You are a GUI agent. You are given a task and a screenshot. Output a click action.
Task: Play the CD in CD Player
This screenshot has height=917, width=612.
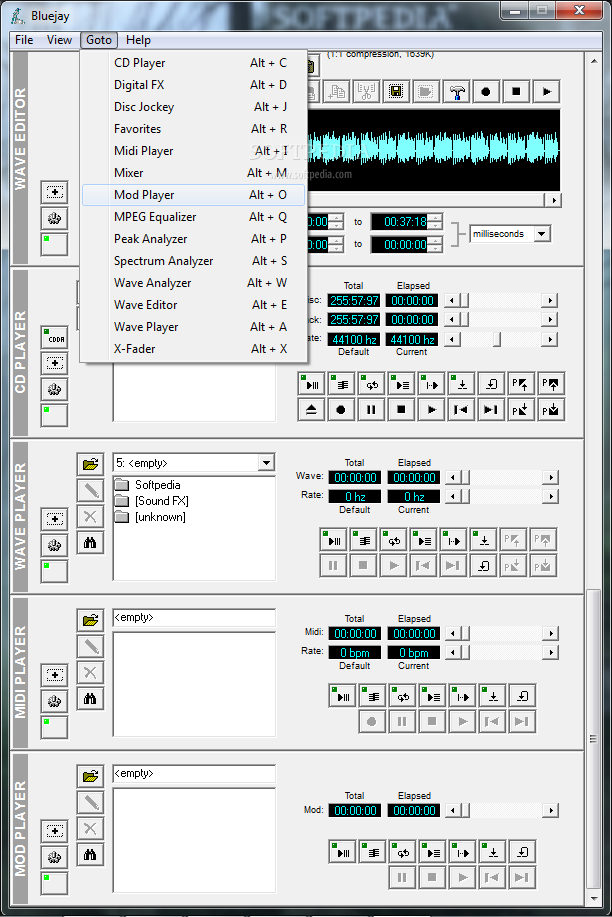point(431,409)
